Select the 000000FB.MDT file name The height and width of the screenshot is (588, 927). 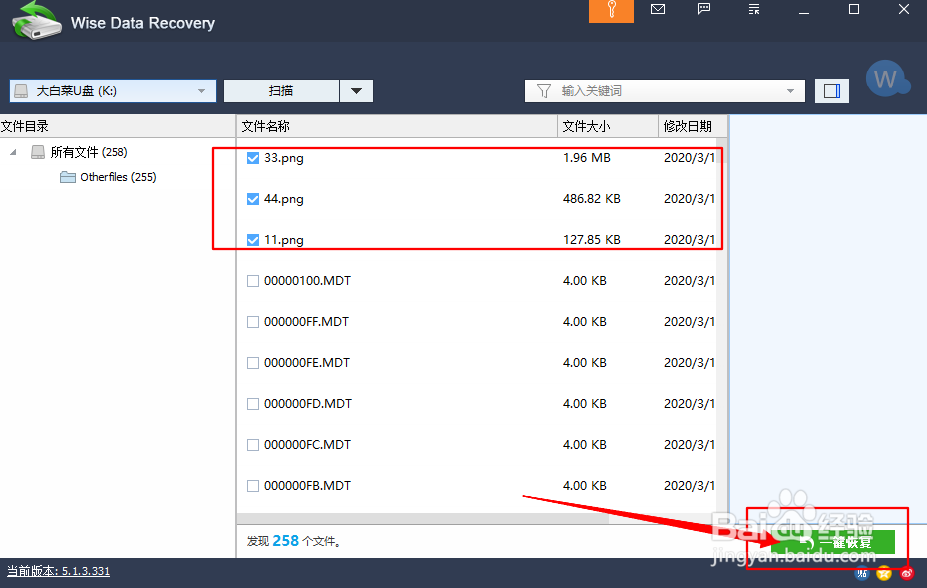click(307, 486)
